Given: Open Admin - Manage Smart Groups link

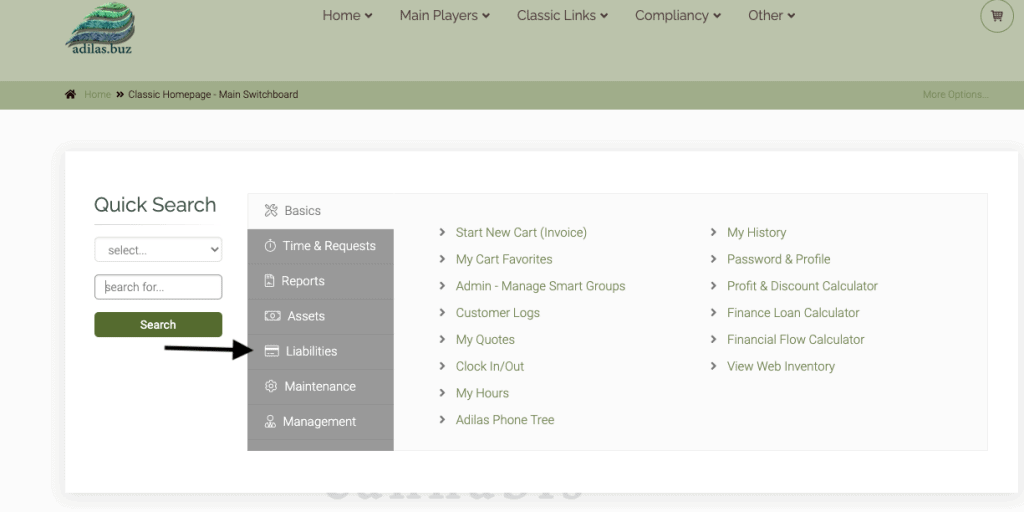Looking at the screenshot, I should [x=540, y=285].
